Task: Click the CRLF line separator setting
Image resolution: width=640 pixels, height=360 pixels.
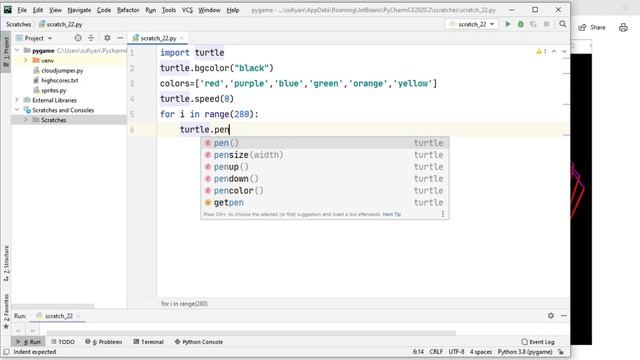Action: coord(436,352)
